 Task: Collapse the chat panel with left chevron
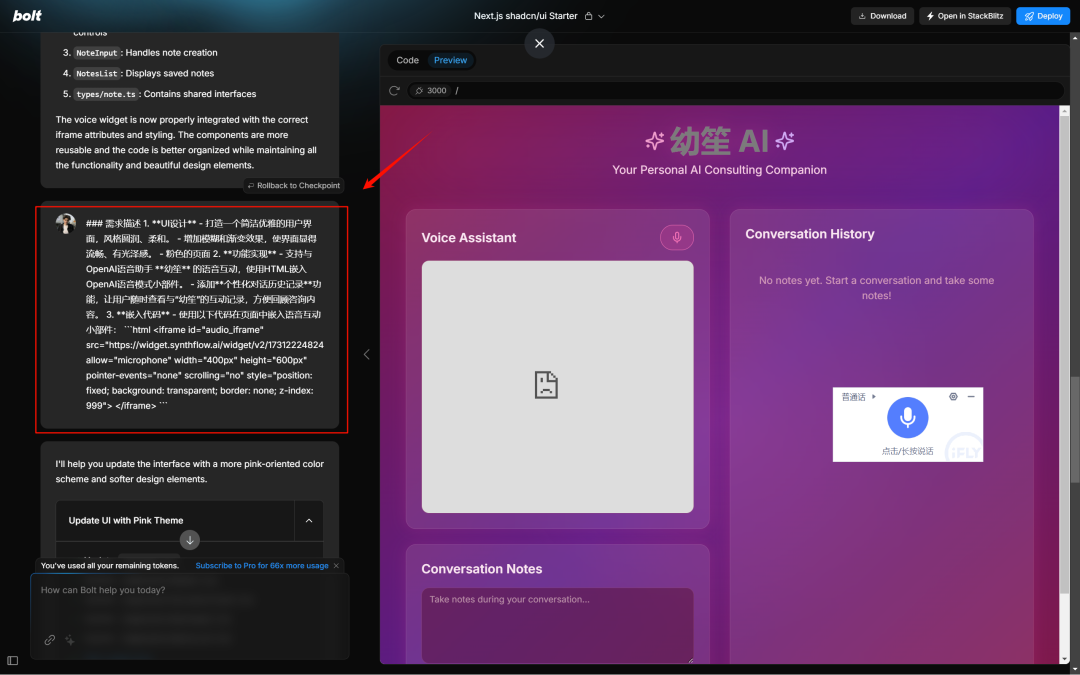pyautogui.click(x=366, y=354)
